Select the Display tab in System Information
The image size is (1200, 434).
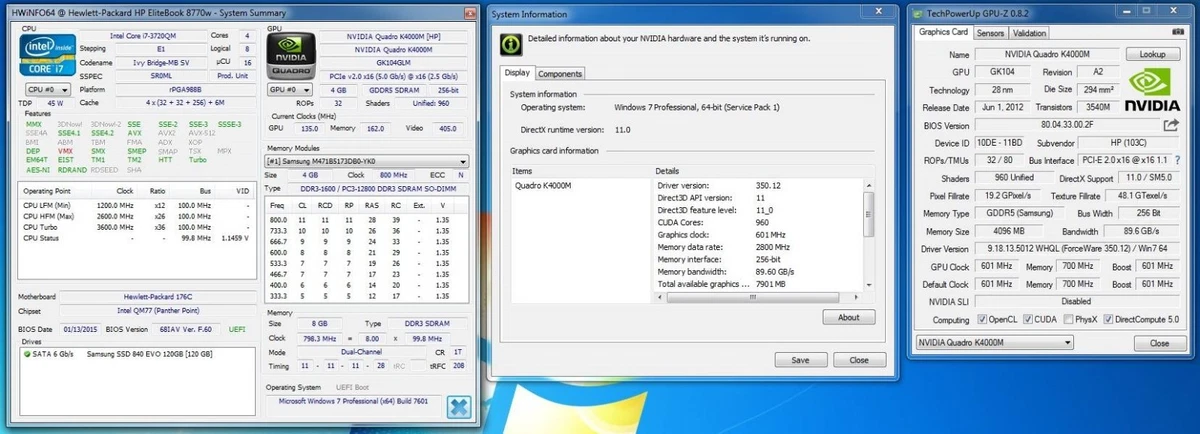coord(518,72)
